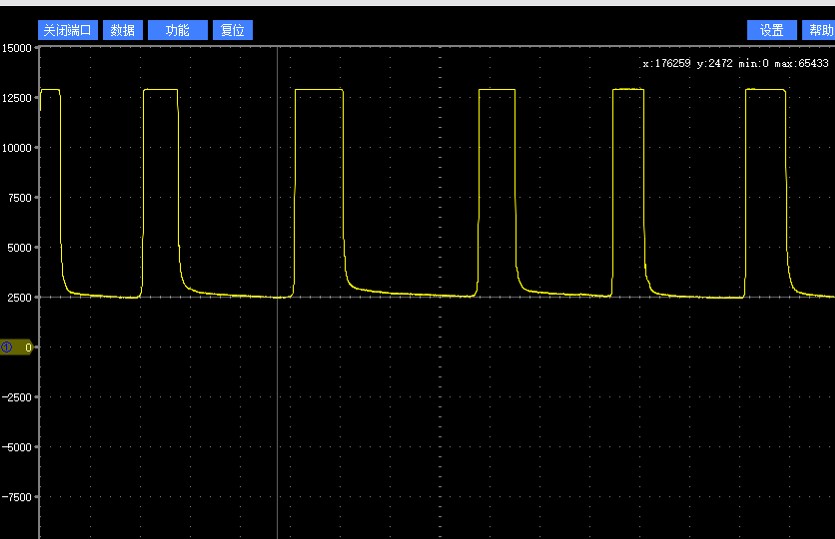Screen dimensions: 835x539
Task: Open the 功能 (function) menu button
Action: click(x=177, y=30)
